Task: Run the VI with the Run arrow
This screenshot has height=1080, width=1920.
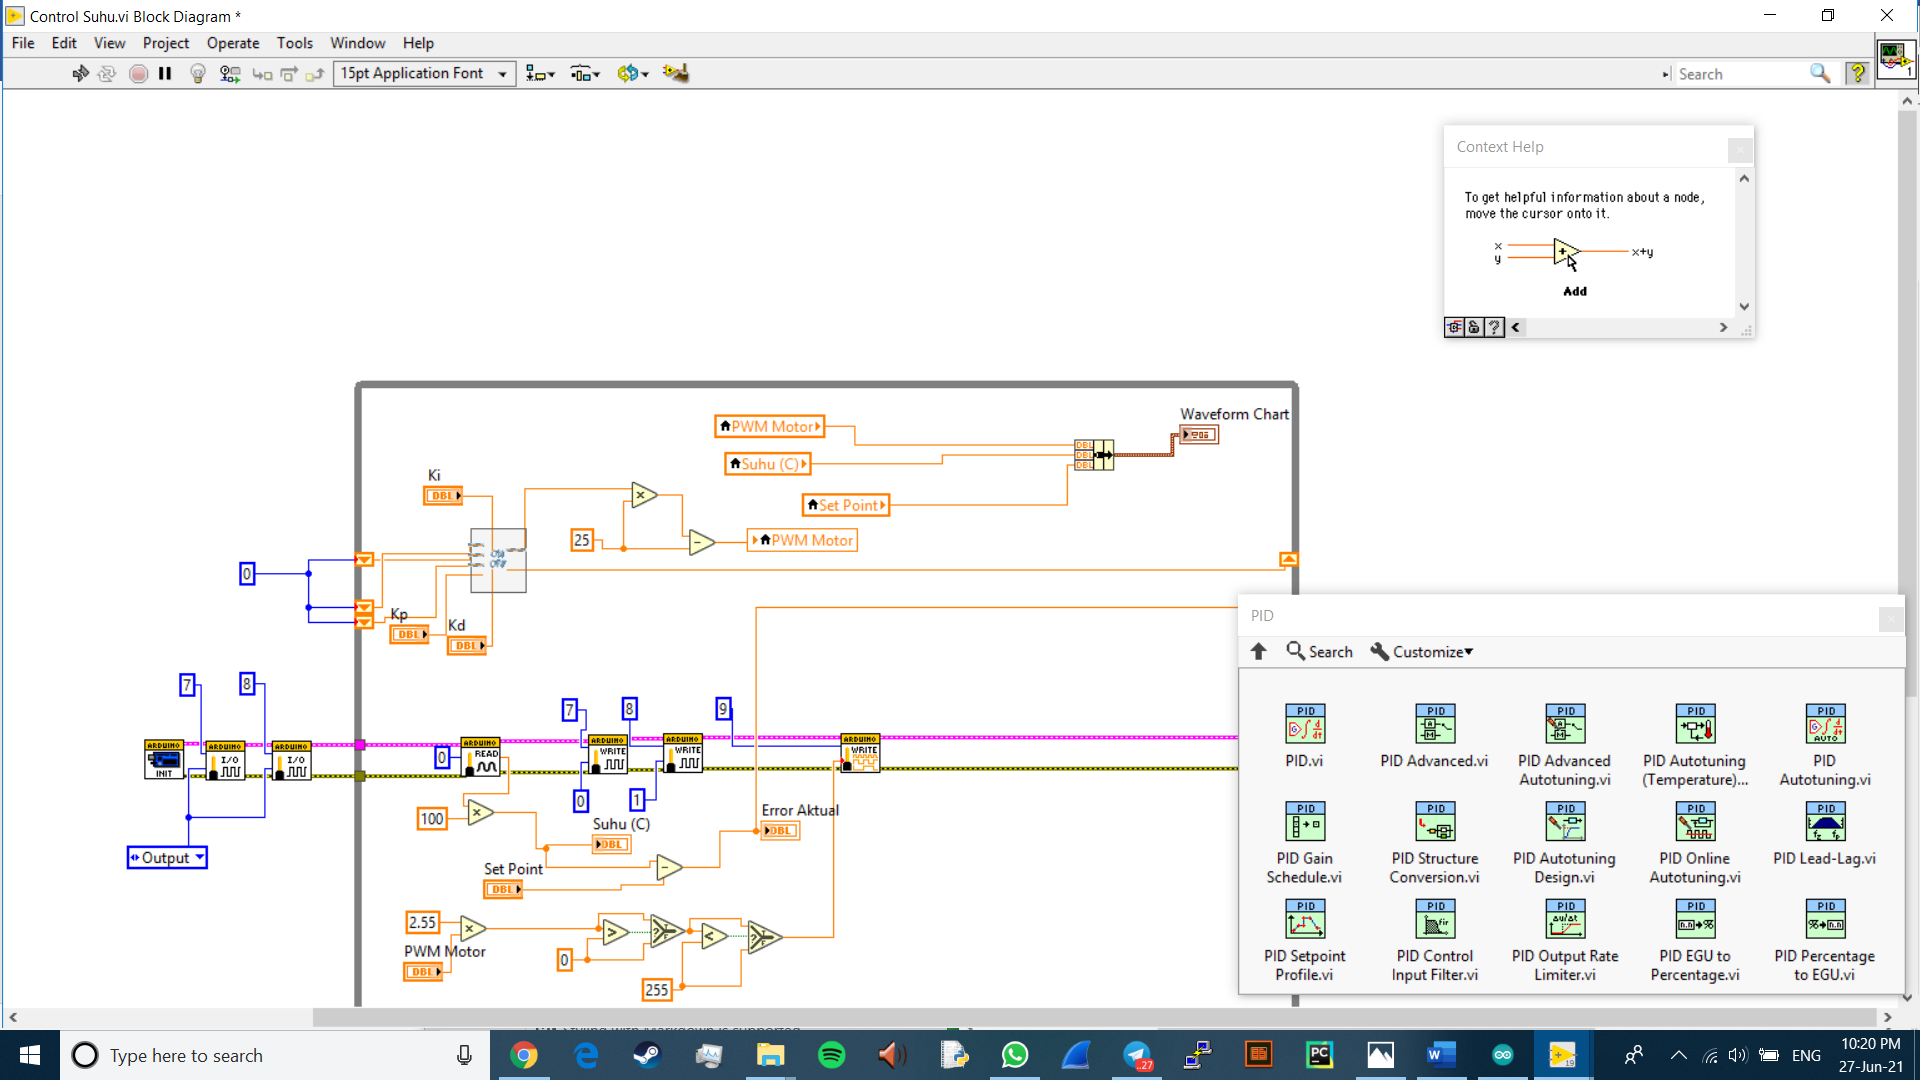Action: click(x=80, y=73)
